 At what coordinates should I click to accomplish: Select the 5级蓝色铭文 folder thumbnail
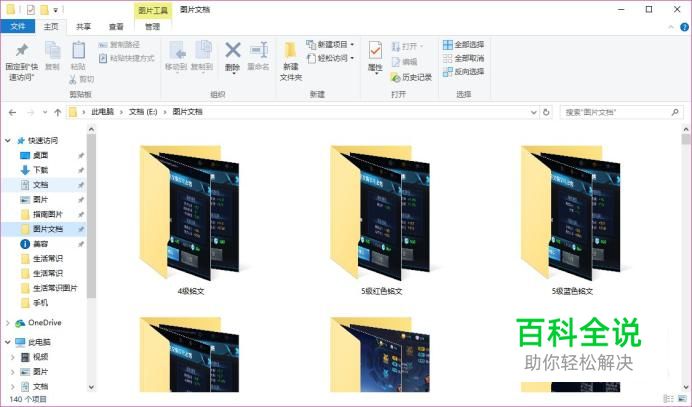click(x=572, y=213)
